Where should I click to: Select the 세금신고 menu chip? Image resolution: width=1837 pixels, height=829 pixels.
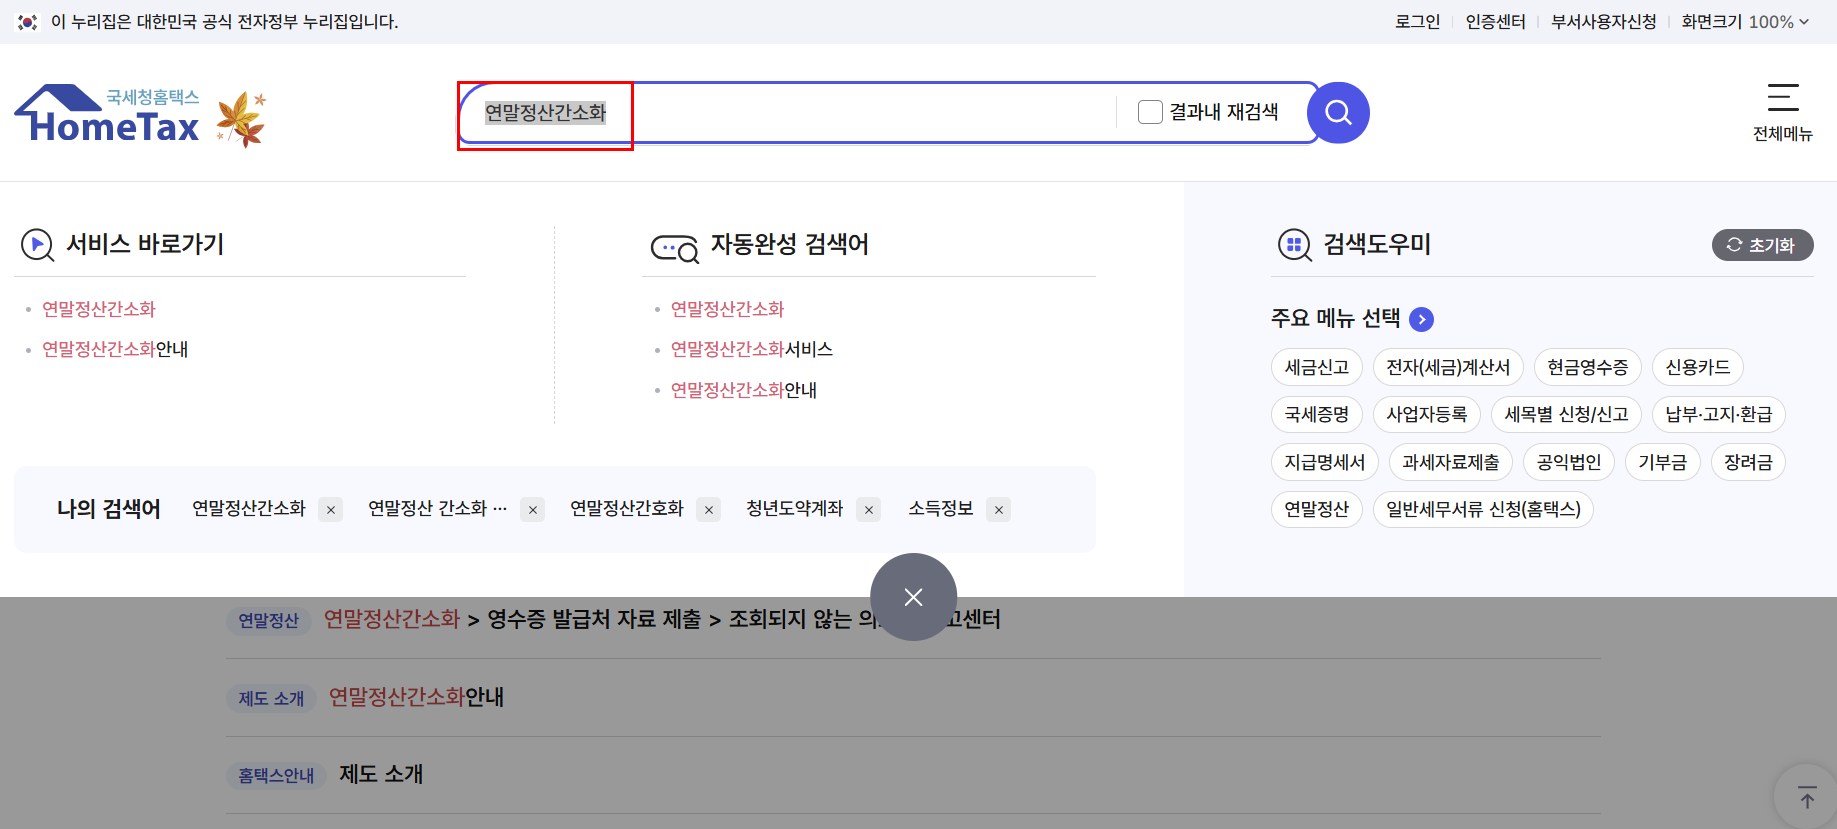coord(1316,367)
